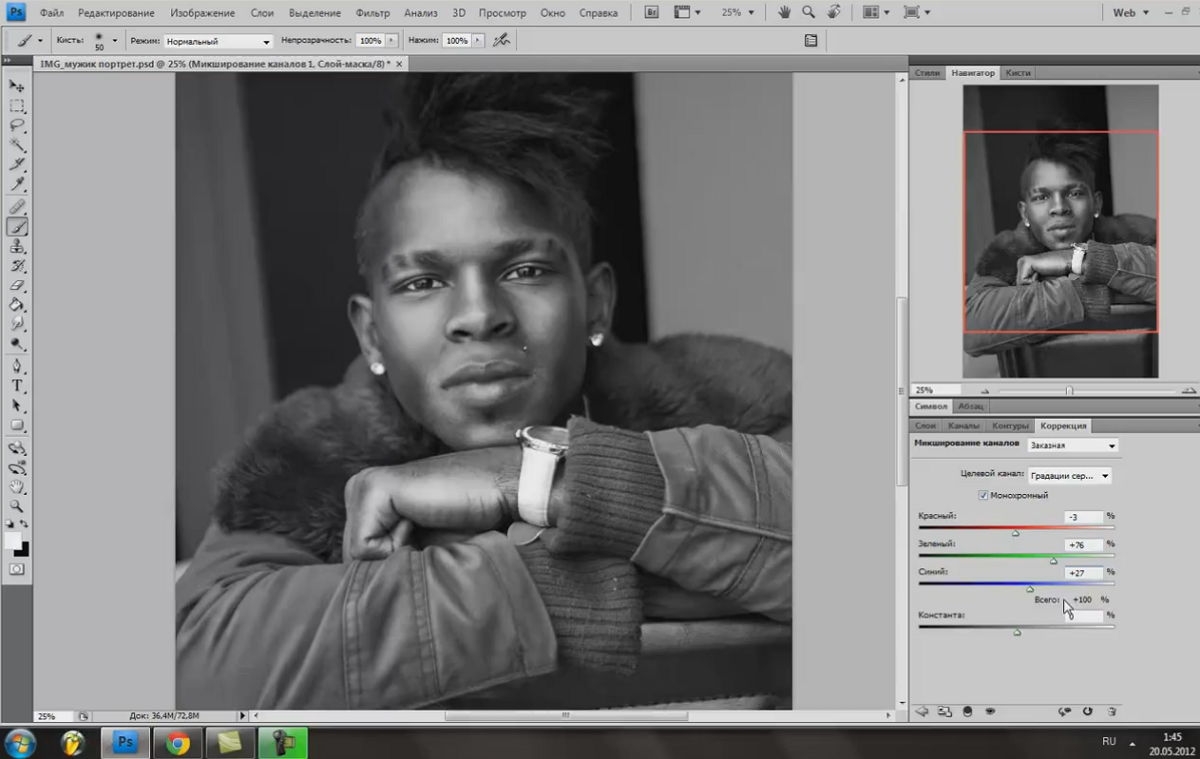Click the Zoom magnifier in application bar

pyautogui.click(x=808, y=13)
